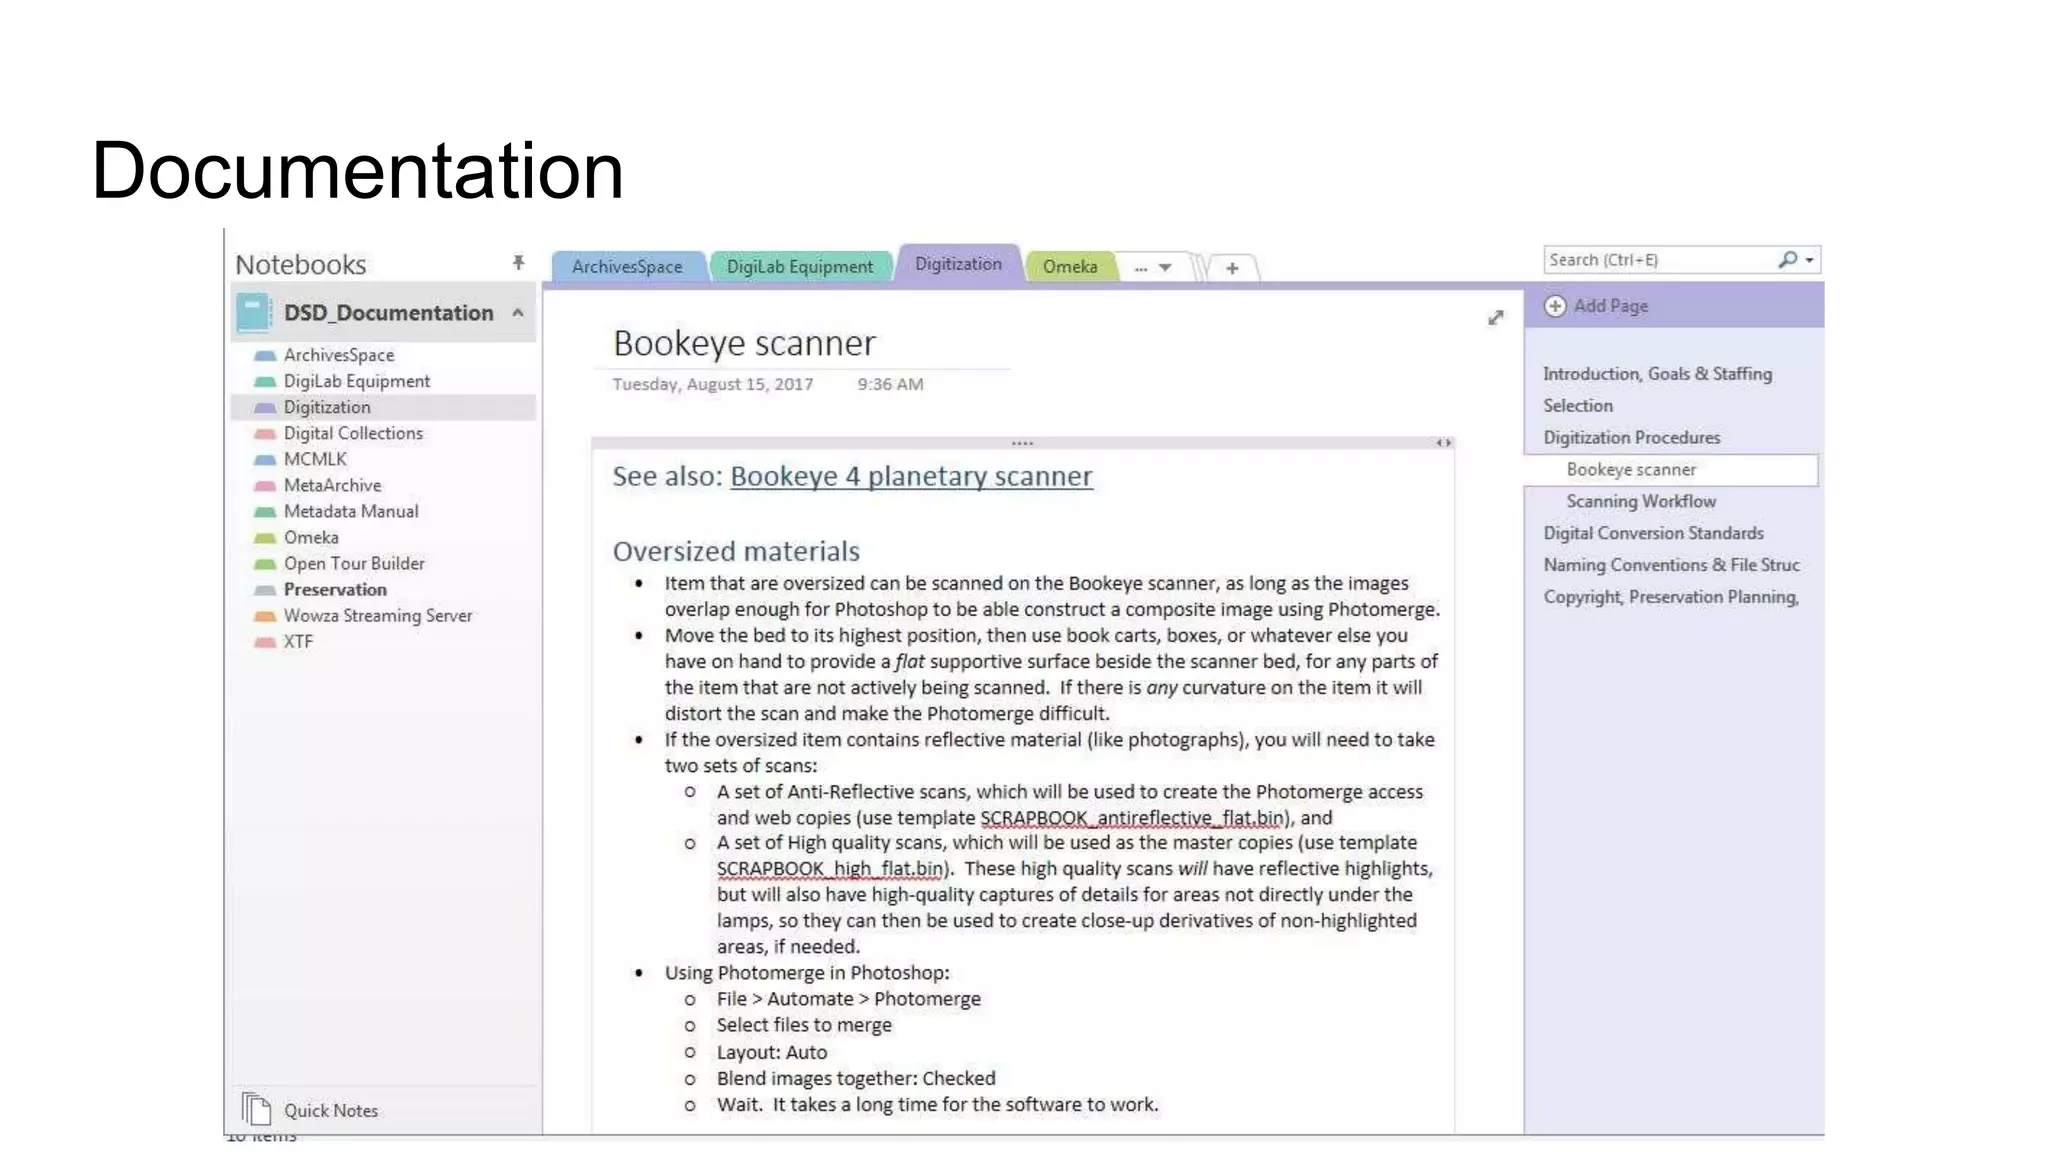Show more section tabs dropdown
2048x1152 pixels.
pyautogui.click(x=1152, y=267)
